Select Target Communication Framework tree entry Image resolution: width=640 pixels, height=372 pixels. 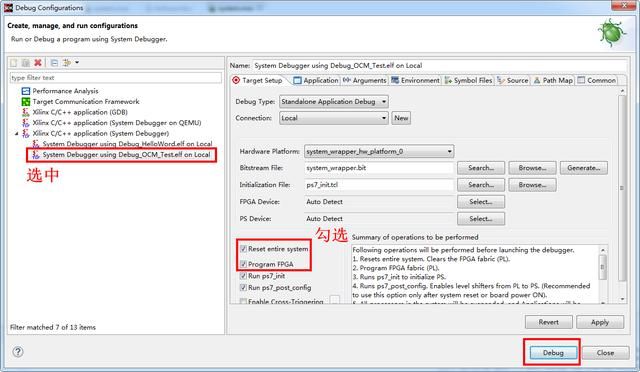pos(86,101)
